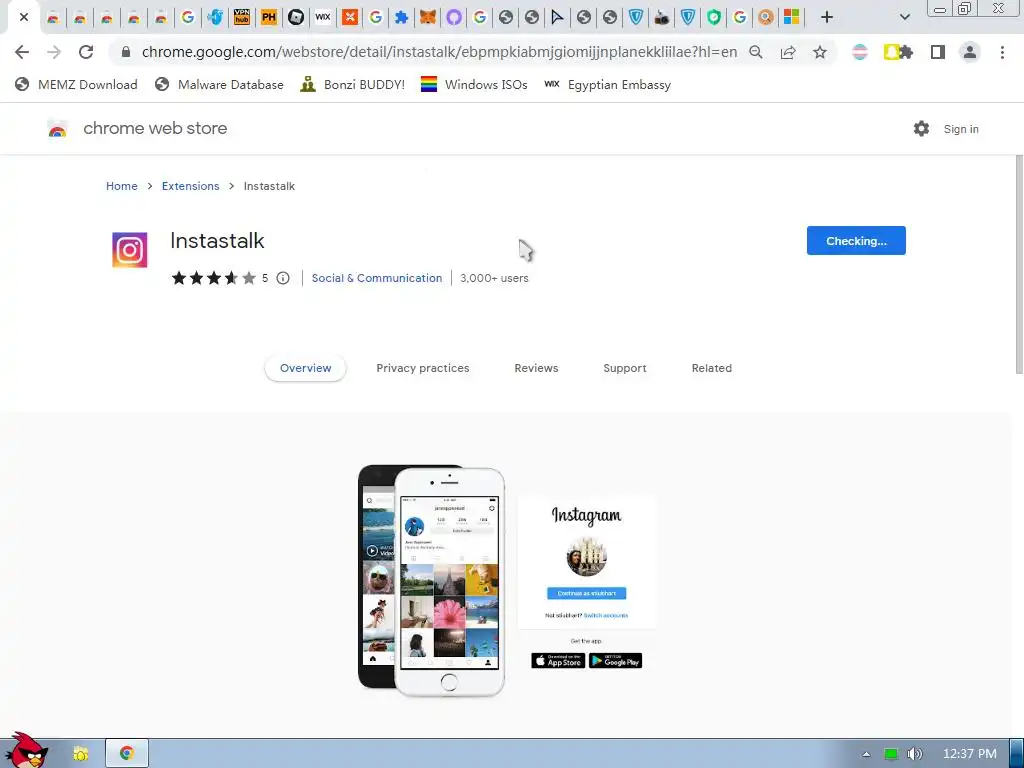Image resolution: width=1024 pixels, height=768 pixels.
Task: Click the green network tray icon
Action: coord(891,754)
